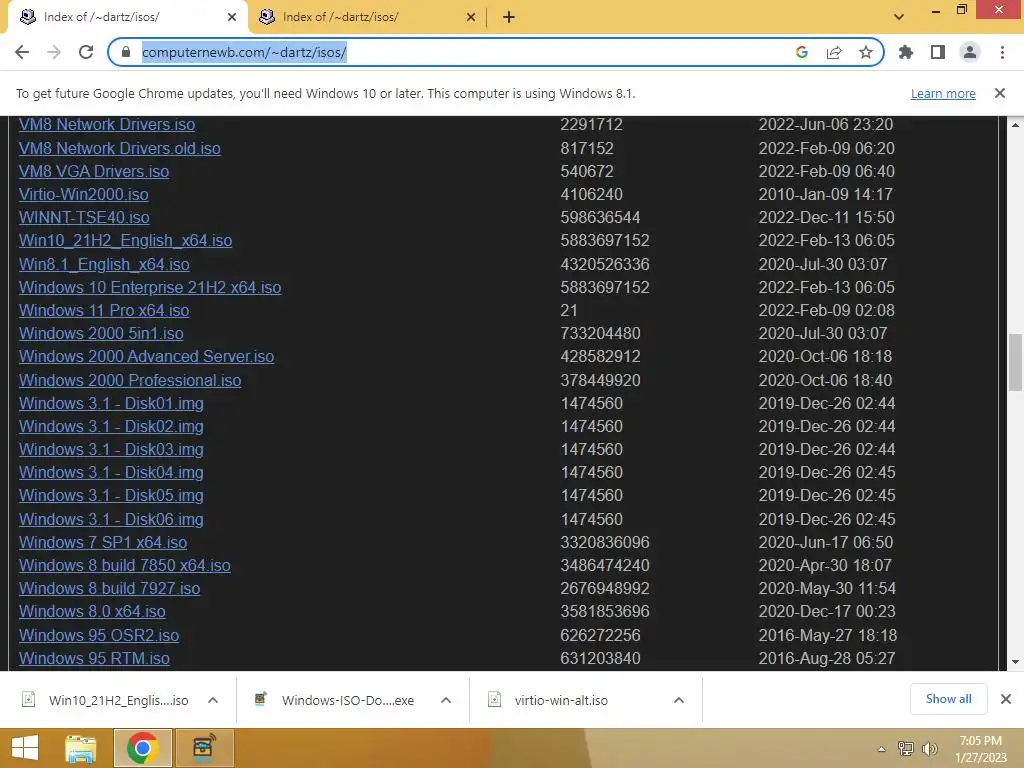Viewport: 1024px width, 768px height.
Task: Click Windows 3.1 - Disk03.img link
Action: (x=111, y=449)
